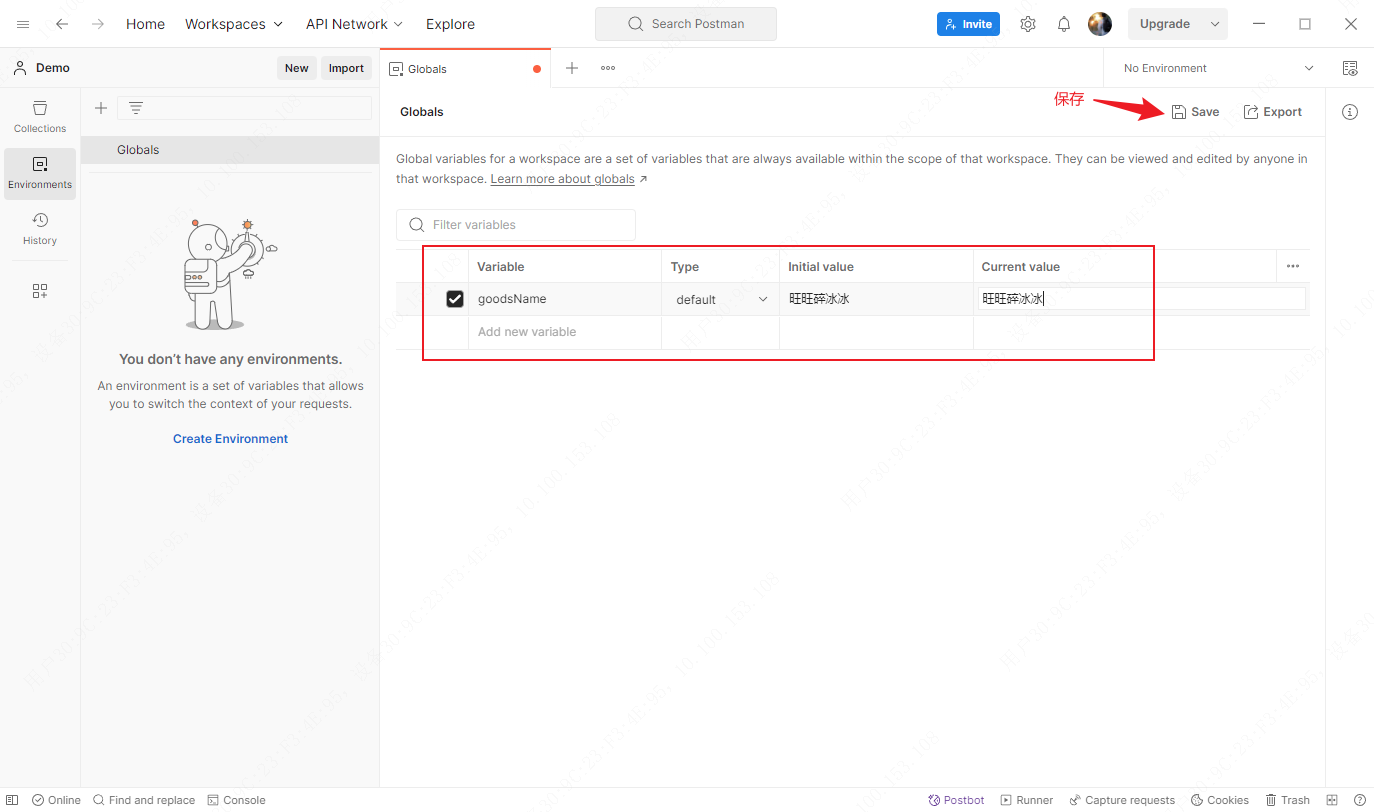This screenshot has width=1374, height=812.
Task: Open the hamburger main menu
Action: coord(23,24)
